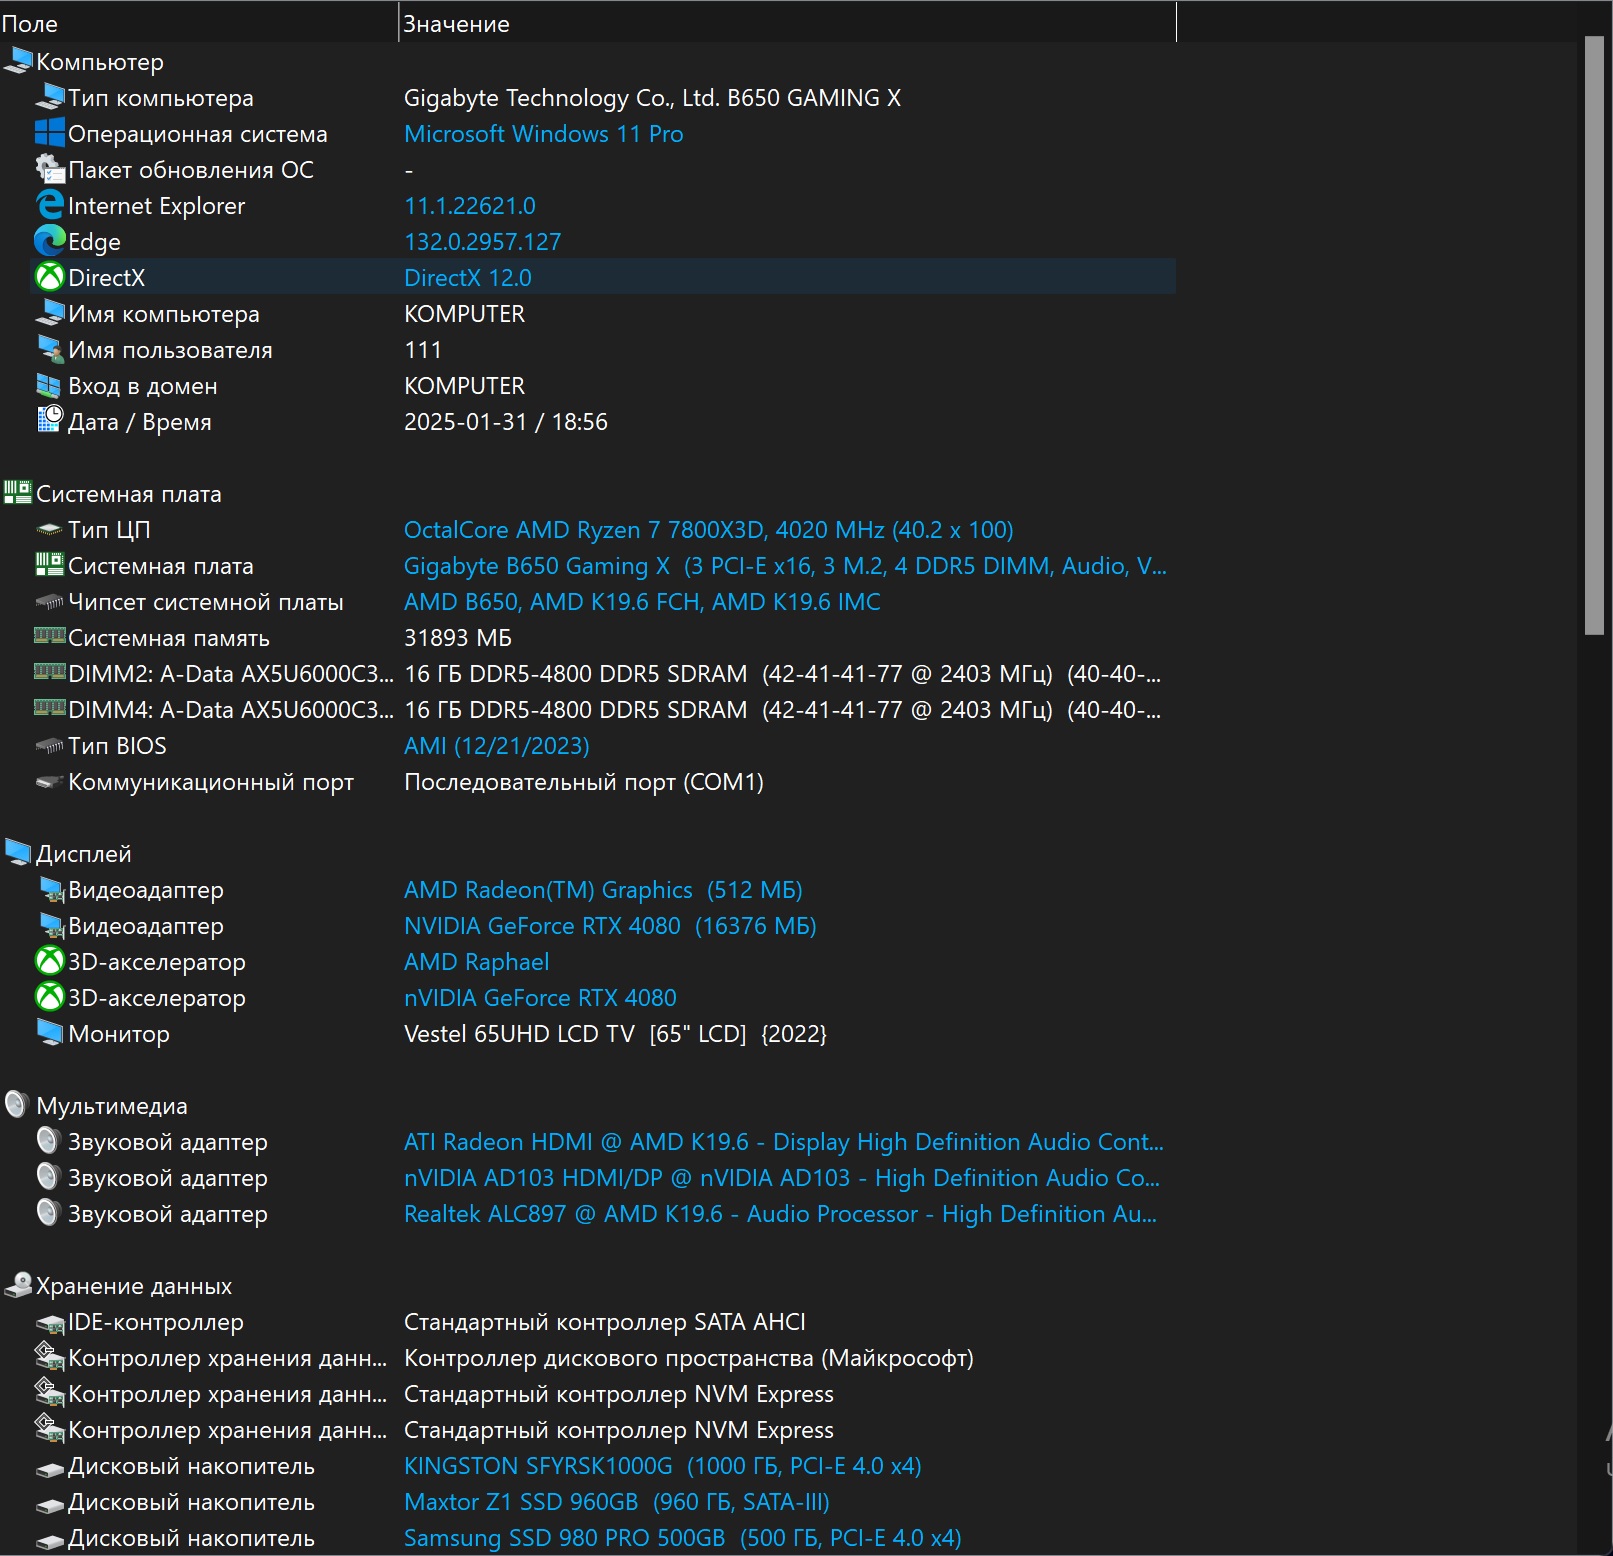The height and width of the screenshot is (1556, 1613).
Task: Click the chip icon beside Тип BIOS
Action: pos(50,746)
